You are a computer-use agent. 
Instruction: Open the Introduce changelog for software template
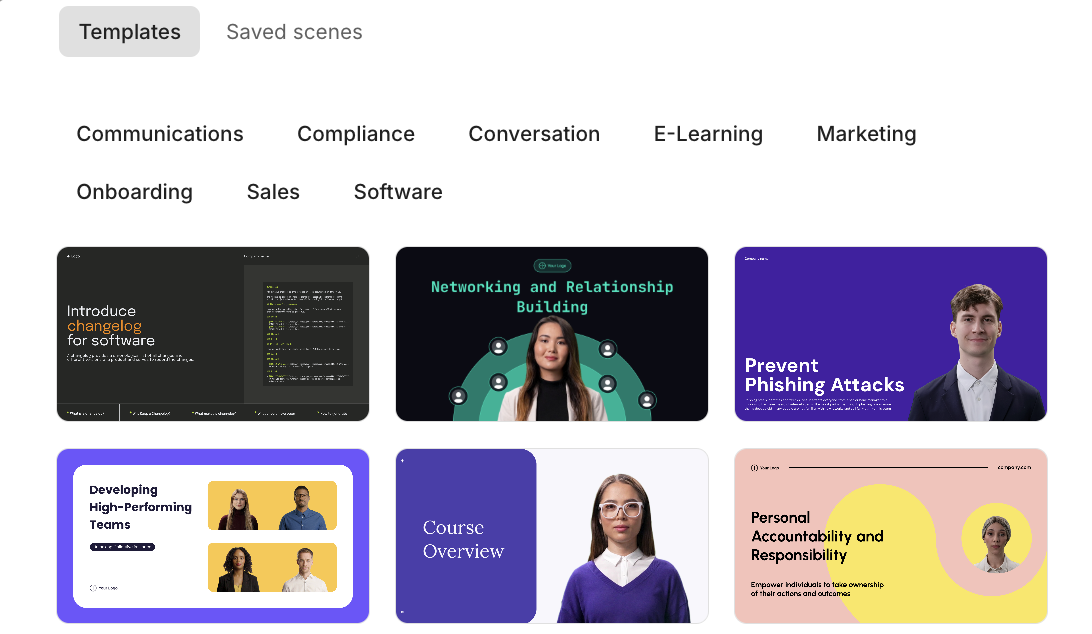[x=213, y=334]
